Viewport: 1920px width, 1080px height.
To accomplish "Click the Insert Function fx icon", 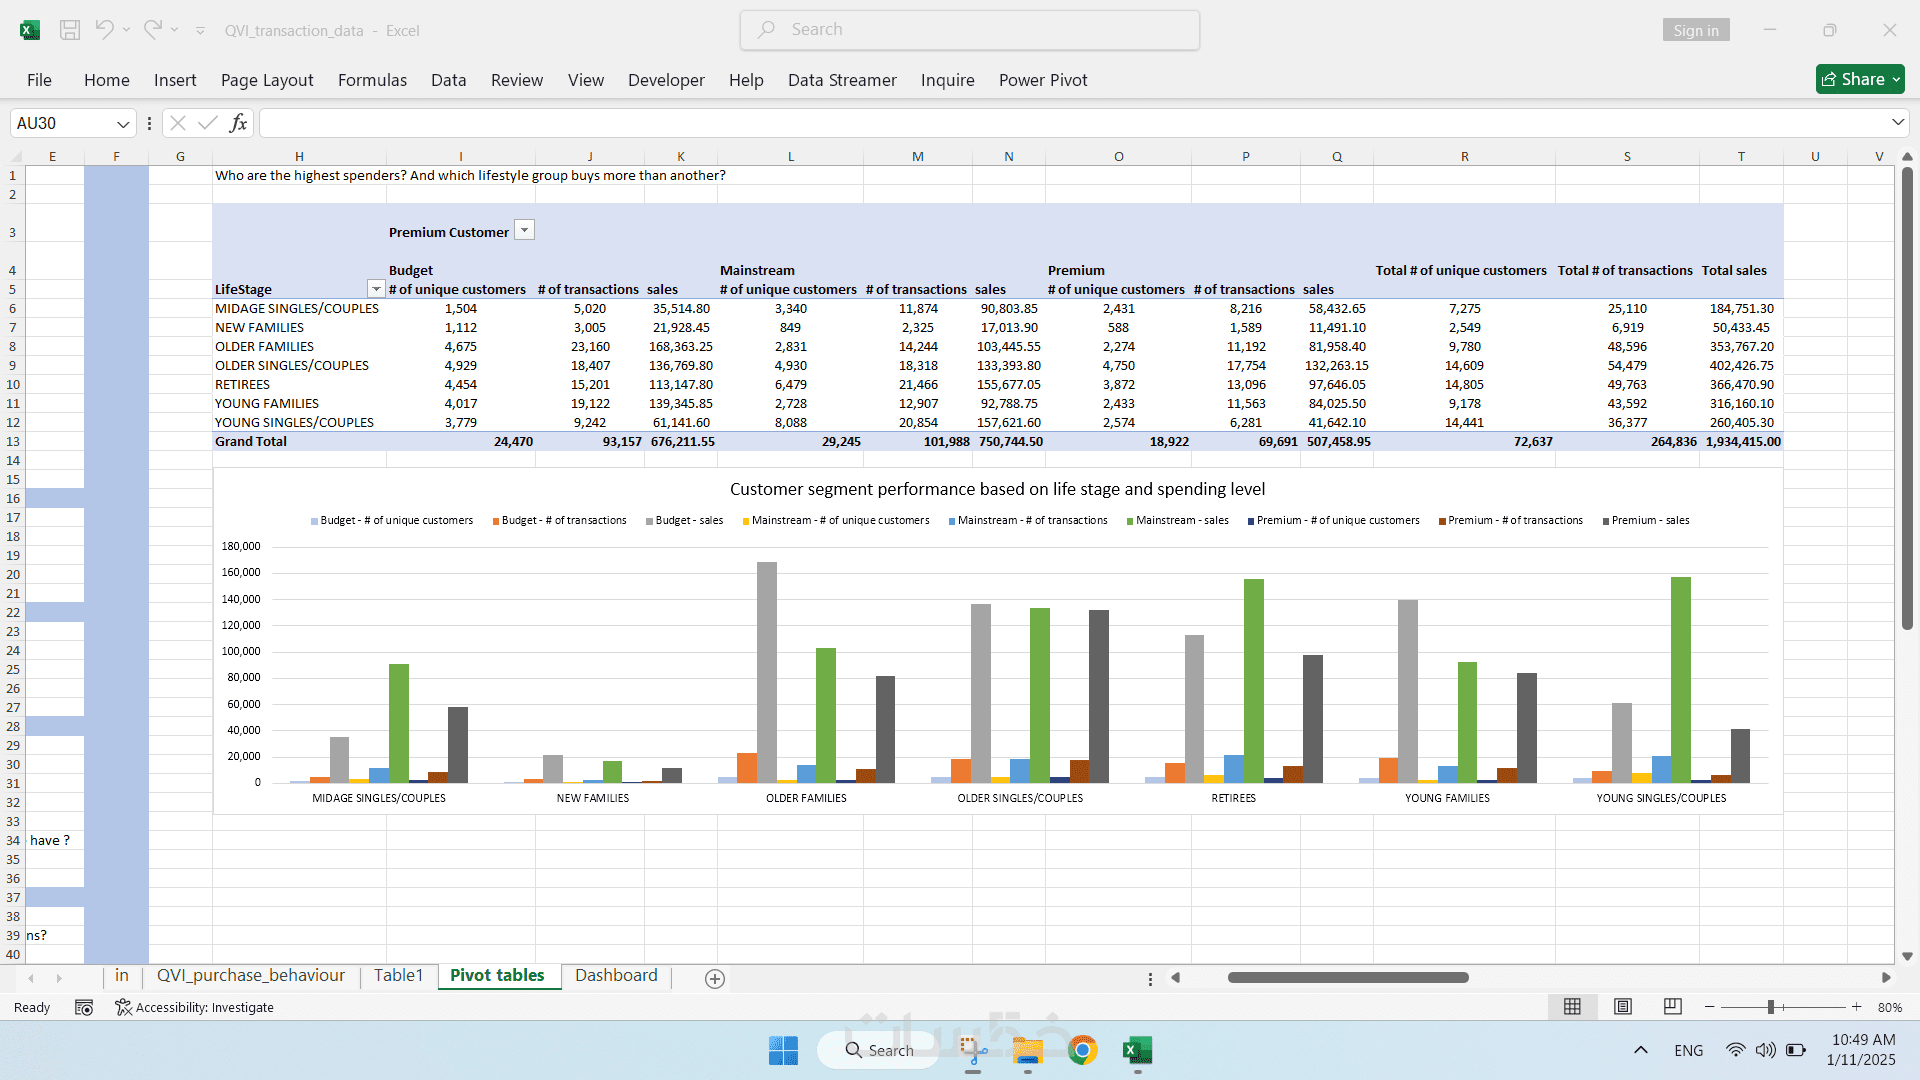I will coord(238,123).
